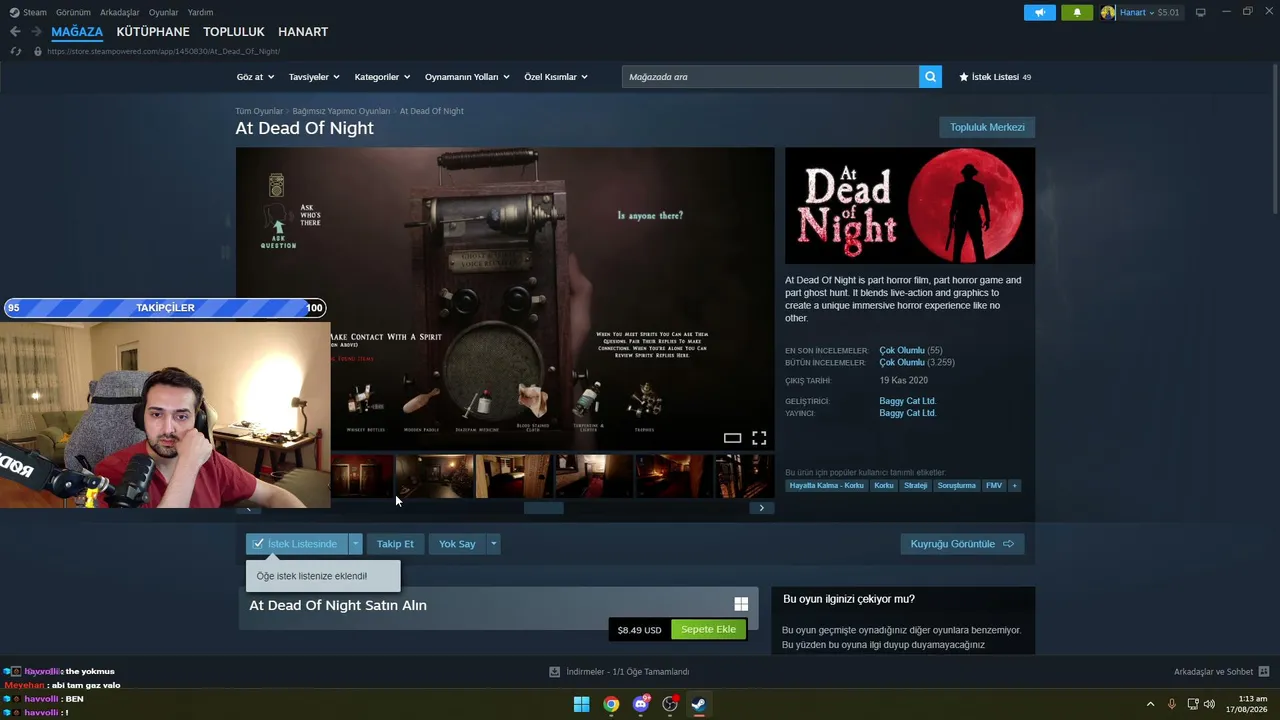The image size is (1280, 720).
Task: Go back using the navigation arrow
Action: 15,32
